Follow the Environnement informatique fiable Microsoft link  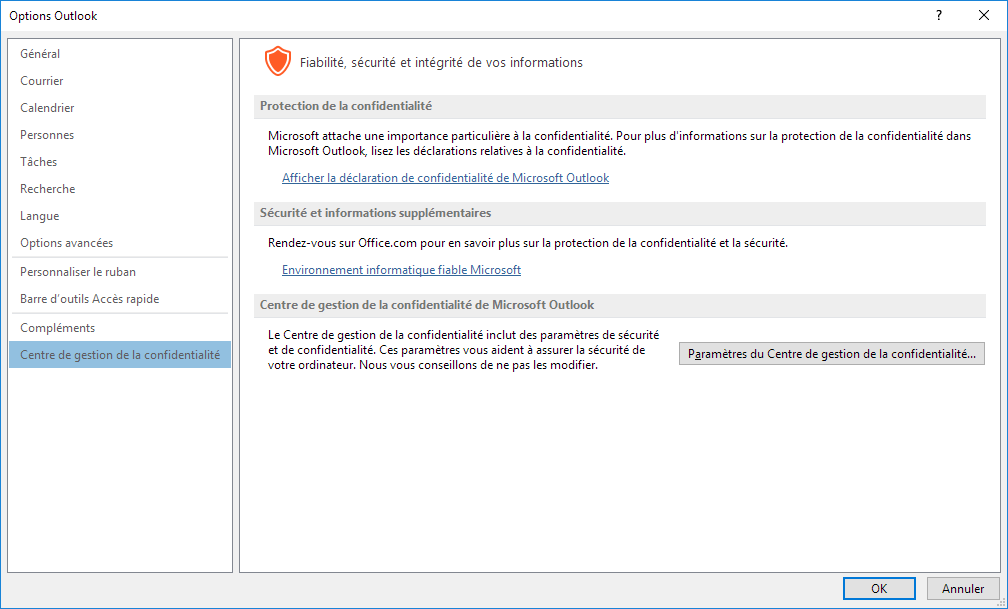coord(401,270)
